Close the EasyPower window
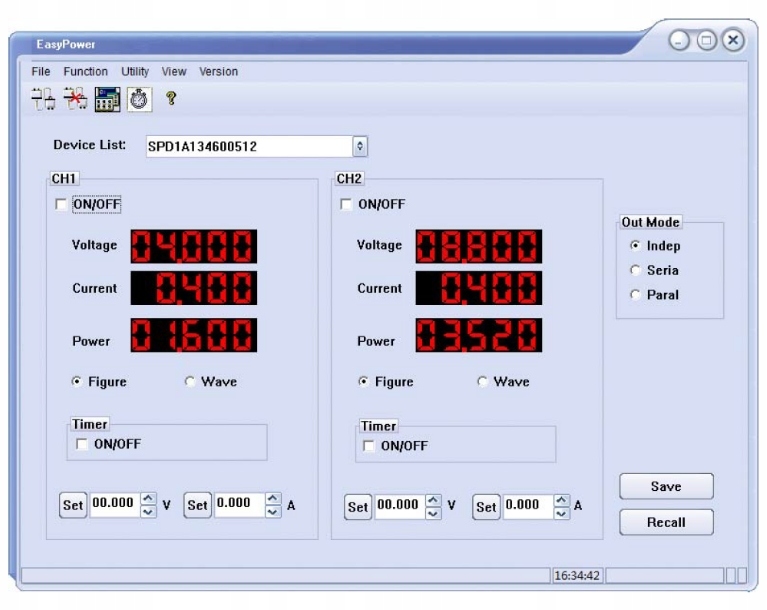The width and height of the screenshot is (767, 610). [733, 41]
